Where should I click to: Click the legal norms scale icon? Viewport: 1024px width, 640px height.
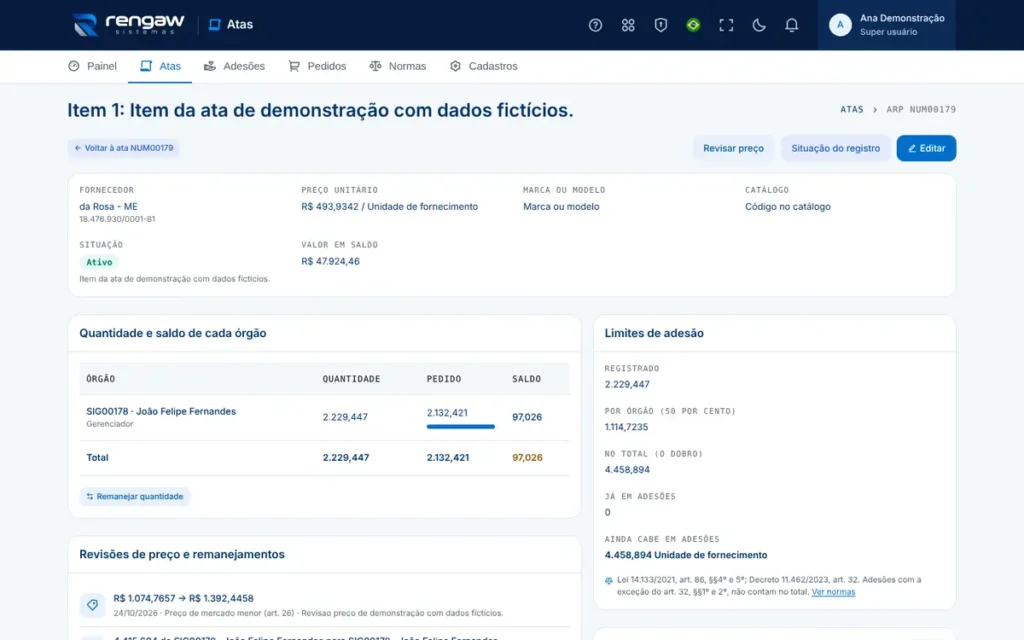pos(609,581)
